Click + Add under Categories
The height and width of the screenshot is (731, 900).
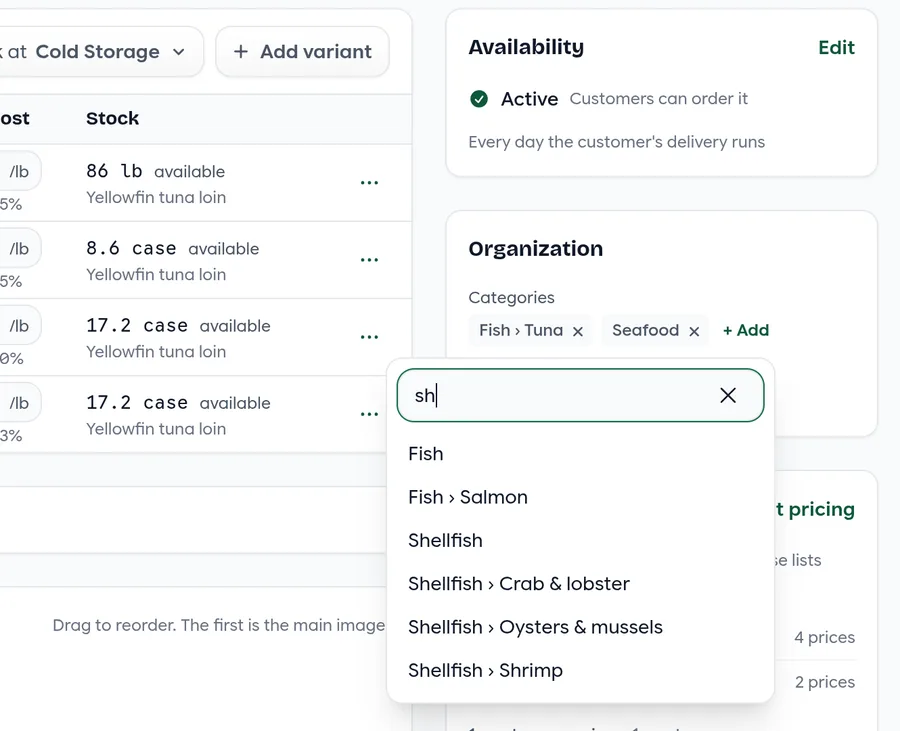(x=746, y=330)
